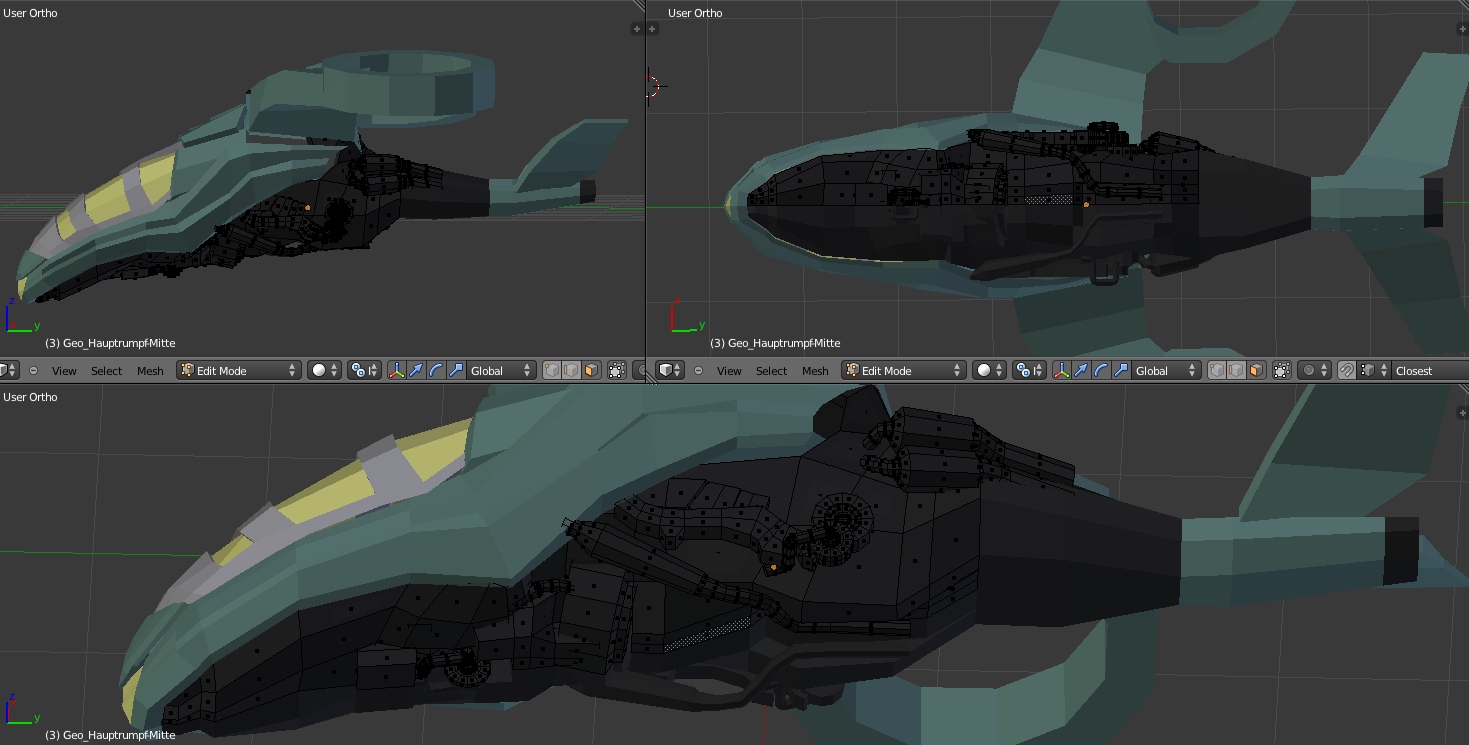
Task: Switch to vertex select mode in the top-right viewport
Action: 1217,371
